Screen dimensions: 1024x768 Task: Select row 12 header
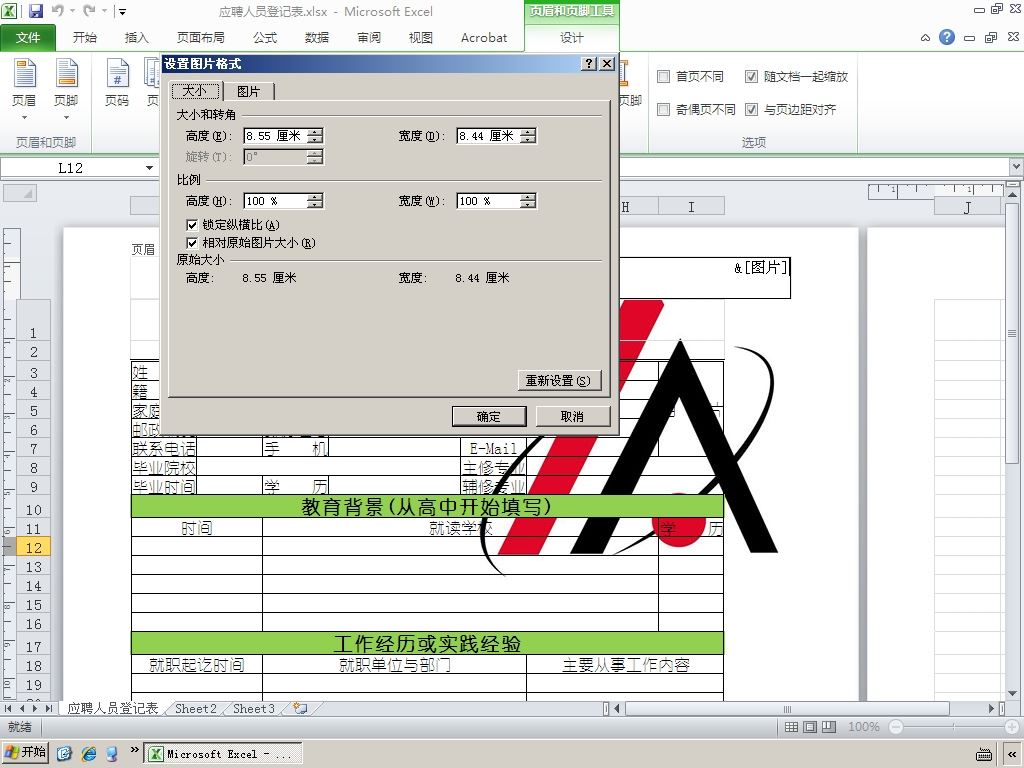(33, 547)
